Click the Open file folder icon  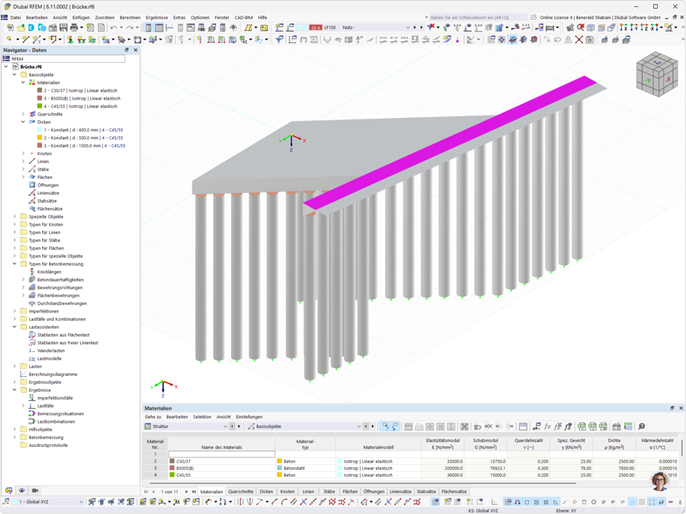point(21,28)
